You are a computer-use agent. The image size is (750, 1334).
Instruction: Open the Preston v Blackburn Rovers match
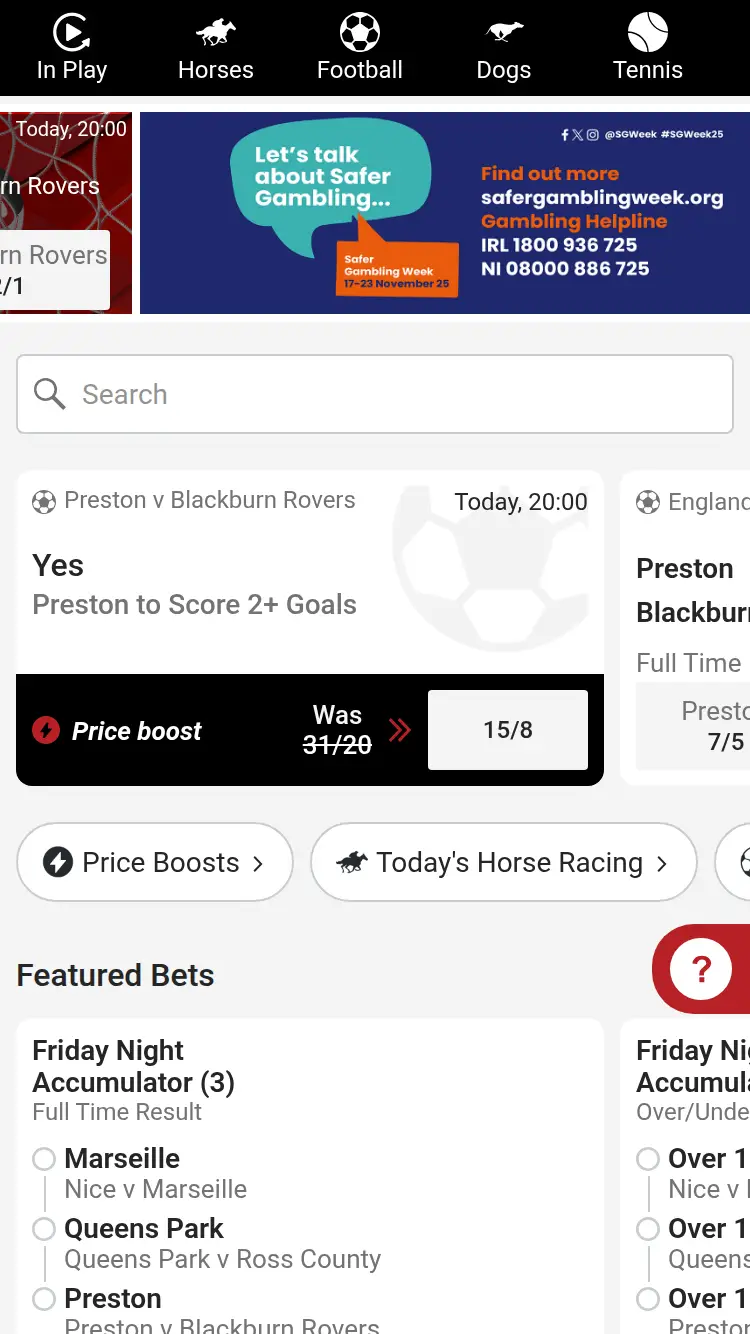tap(209, 501)
